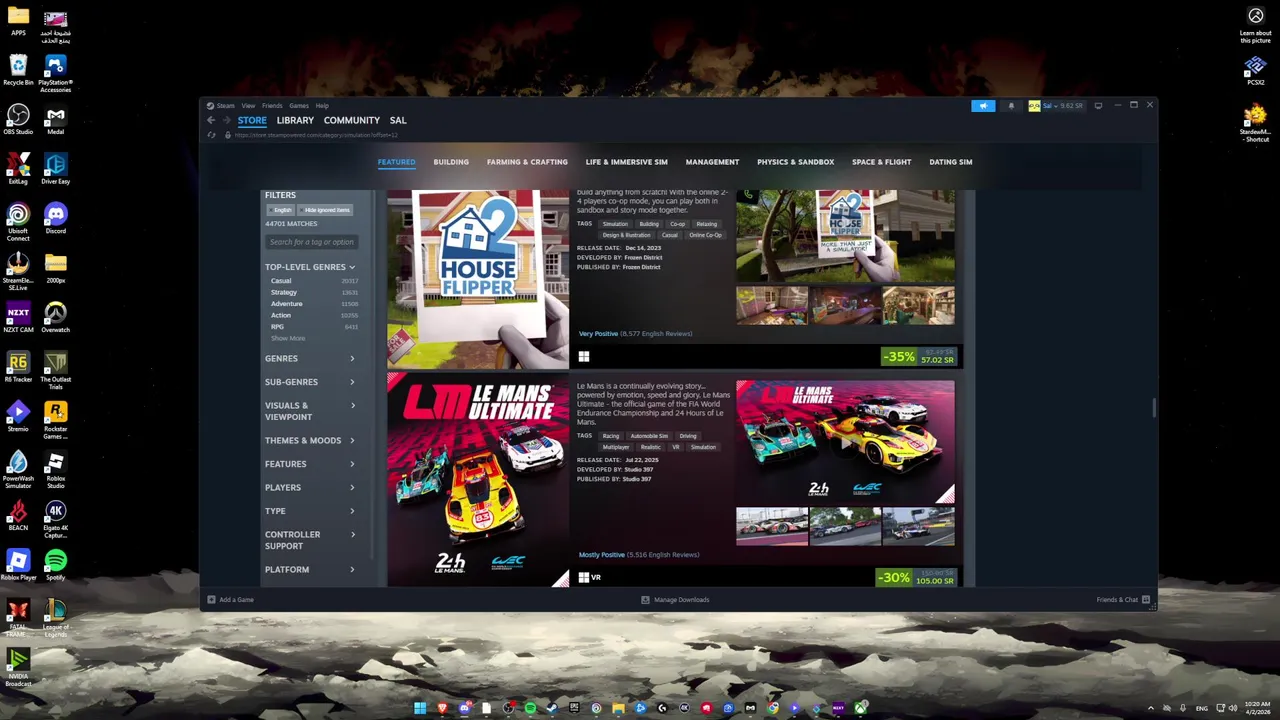Screen dimensions: 1280x720
Task: Open the Sal account dropdown with wallet balance
Action: coord(1063,106)
